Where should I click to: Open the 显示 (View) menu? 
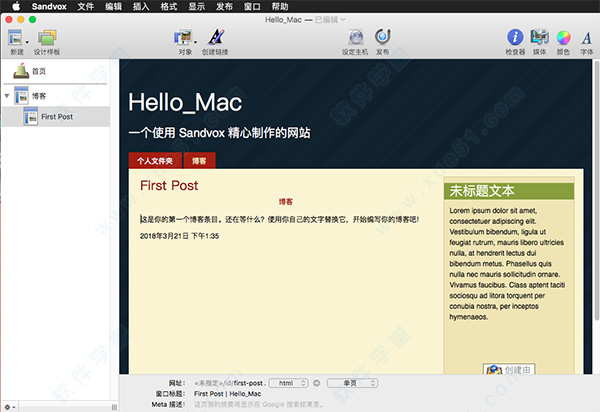196,7
